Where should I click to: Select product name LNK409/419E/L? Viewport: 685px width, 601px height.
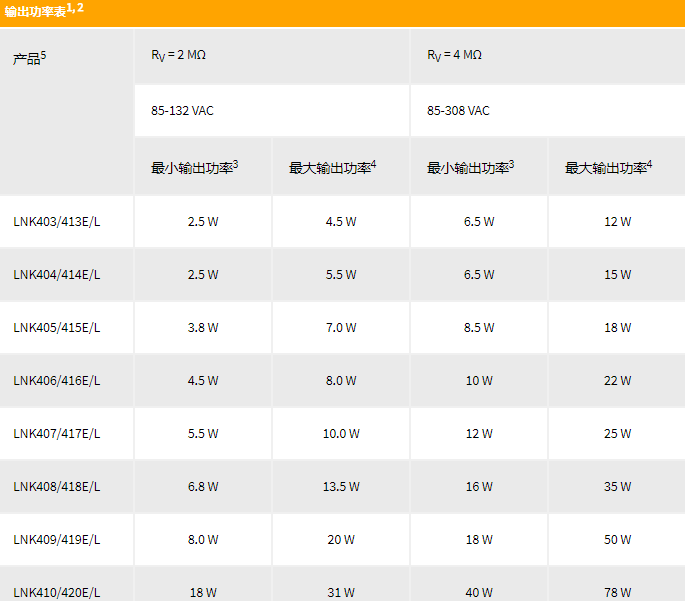click(x=57, y=539)
